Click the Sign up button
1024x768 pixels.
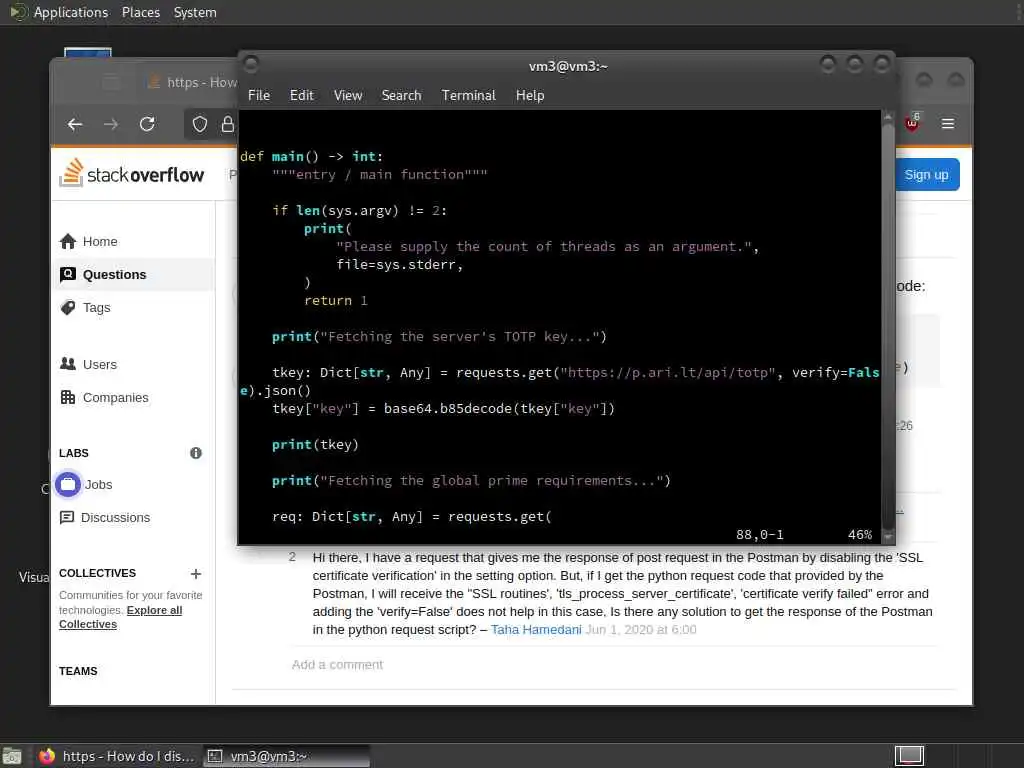(x=927, y=174)
